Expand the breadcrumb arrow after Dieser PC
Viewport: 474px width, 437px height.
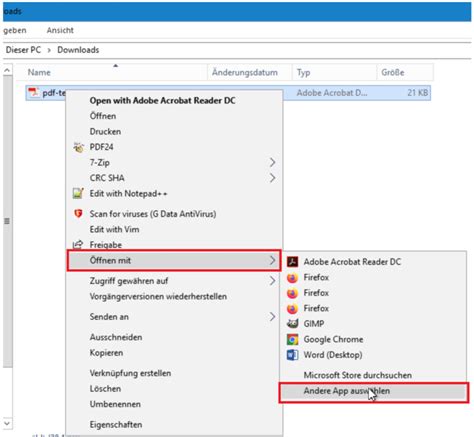coord(49,50)
